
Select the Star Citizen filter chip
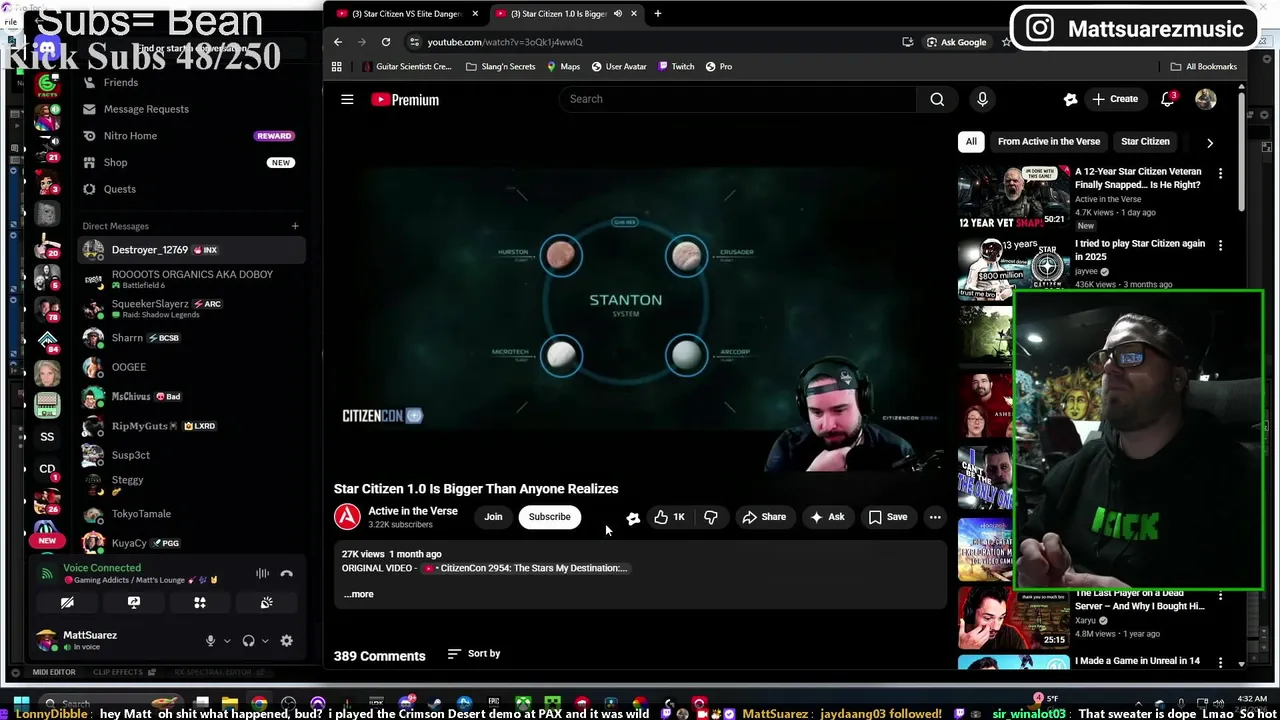[x=1145, y=142]
